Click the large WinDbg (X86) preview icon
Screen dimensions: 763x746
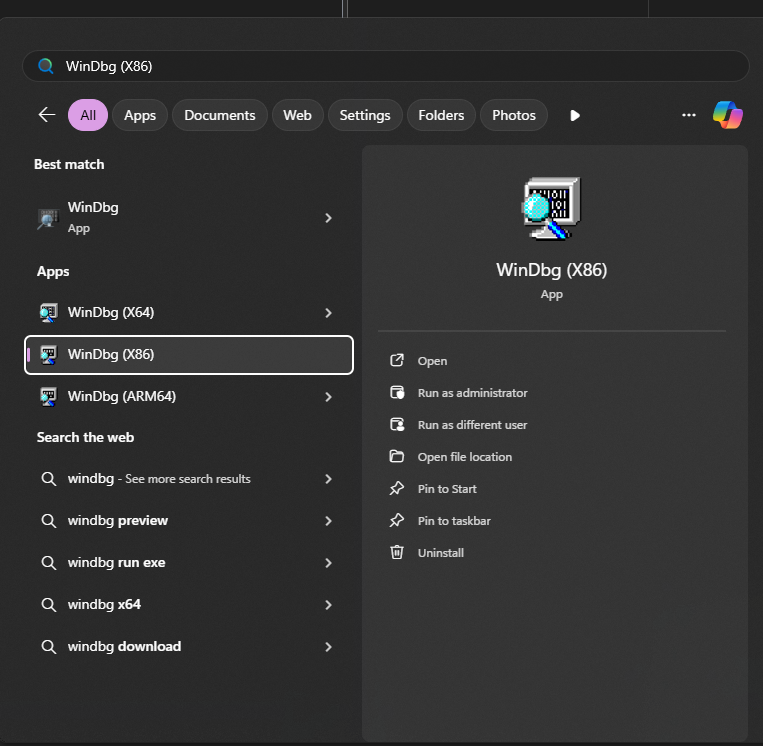point(551,208)
